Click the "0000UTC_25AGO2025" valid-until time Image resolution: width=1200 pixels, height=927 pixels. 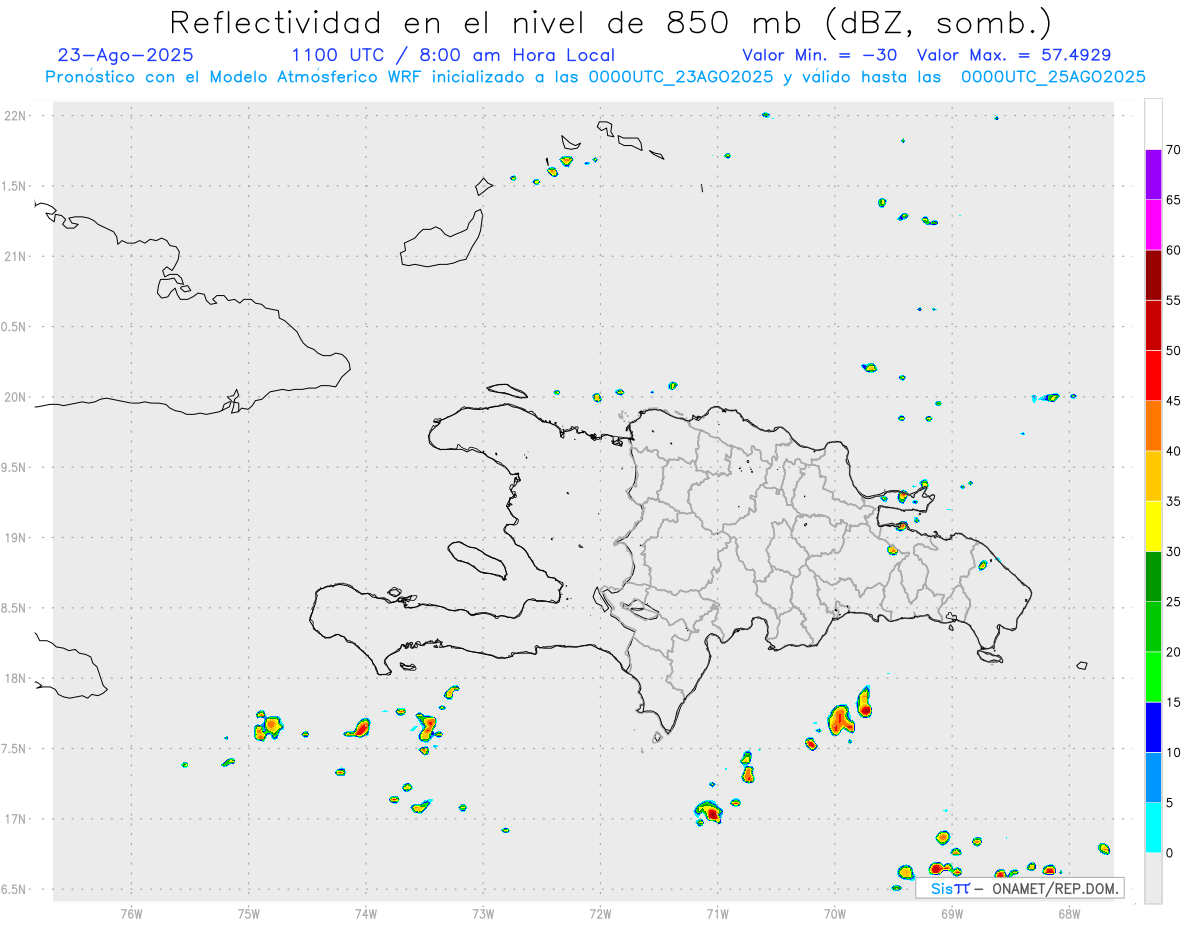1053,77
